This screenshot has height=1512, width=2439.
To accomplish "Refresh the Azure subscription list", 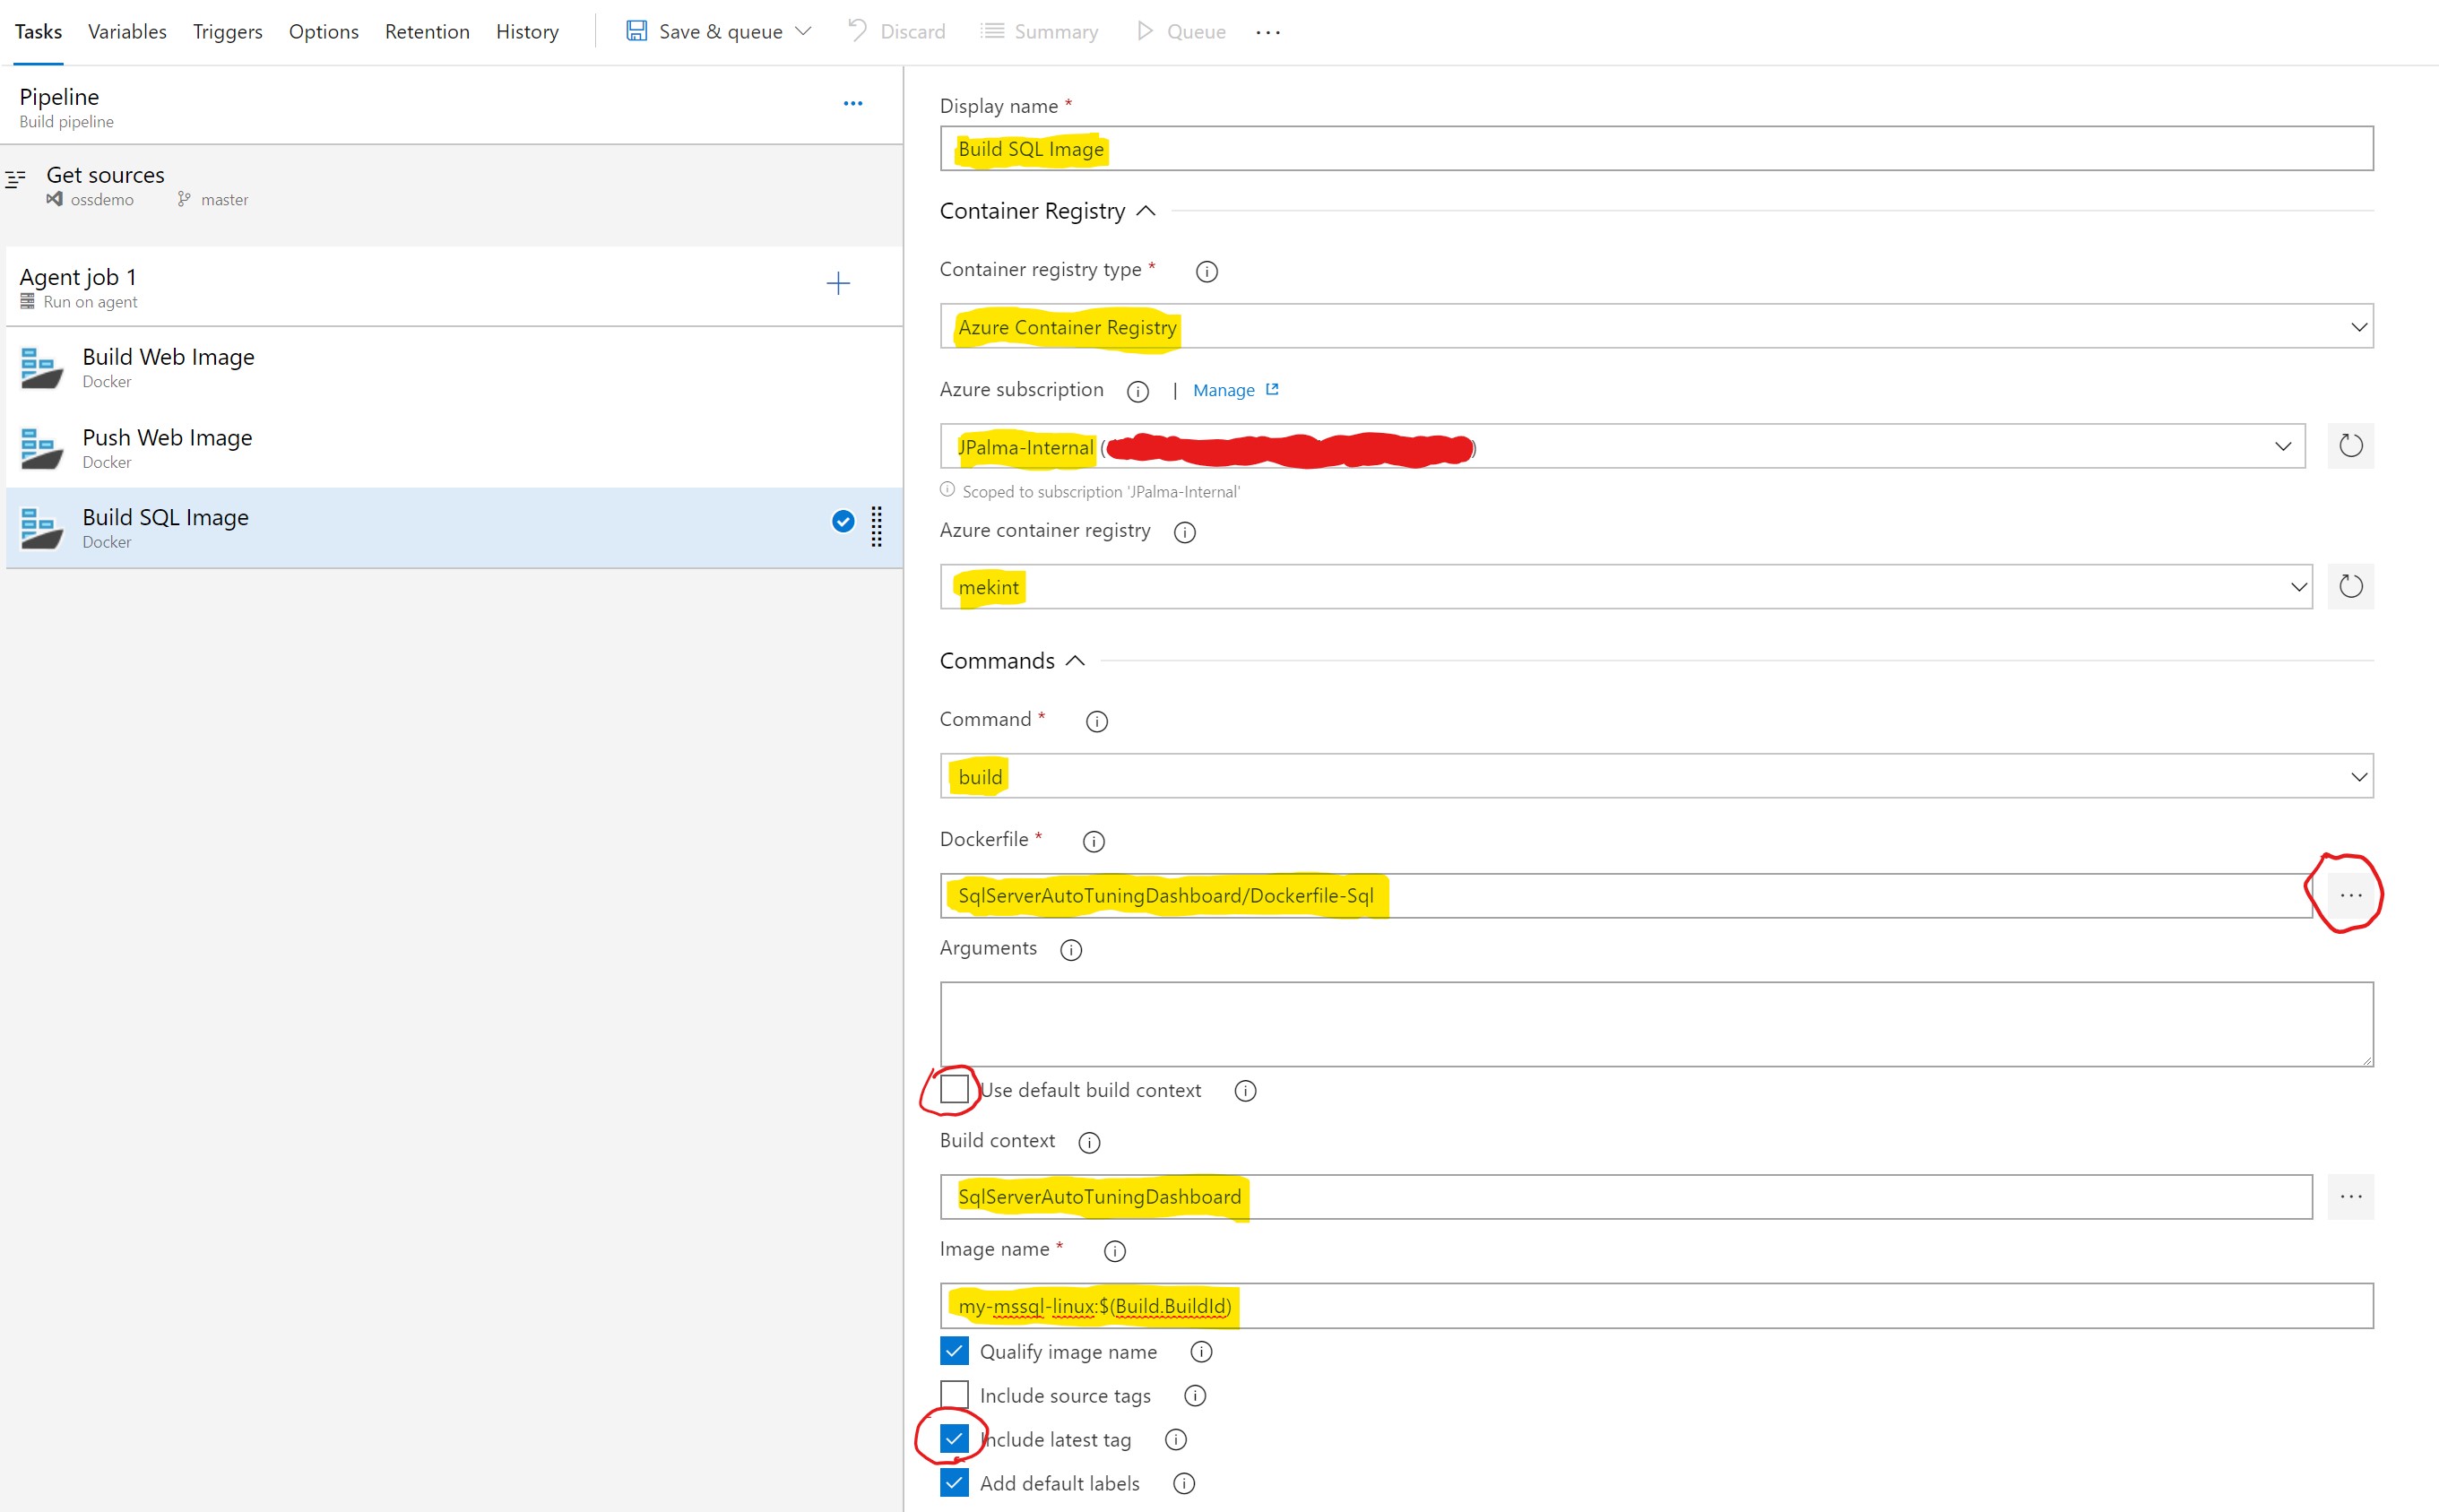I will pos(2349,446).
